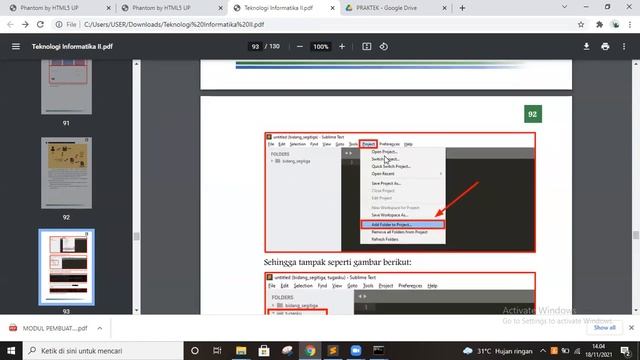This screenshot has height=360, width=640.
Task: Go forward in browser history
Action: pos(25,24)
